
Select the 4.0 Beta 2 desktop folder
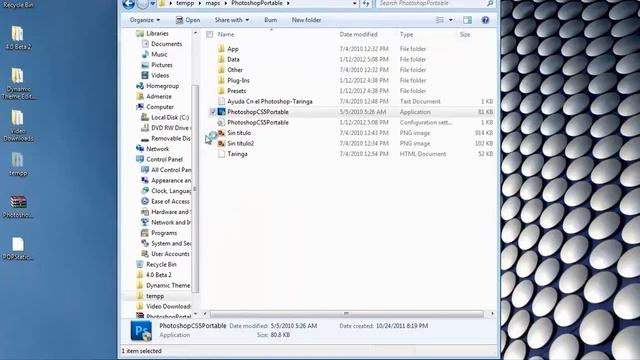pyautogui.click(x=17, y=38)
